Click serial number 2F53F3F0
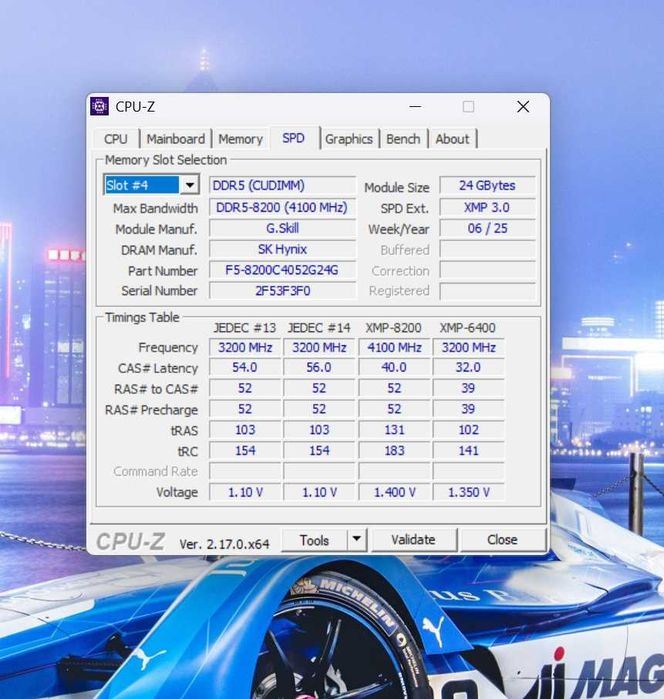Viewport: 664px width, 699px height. point(282,291)
